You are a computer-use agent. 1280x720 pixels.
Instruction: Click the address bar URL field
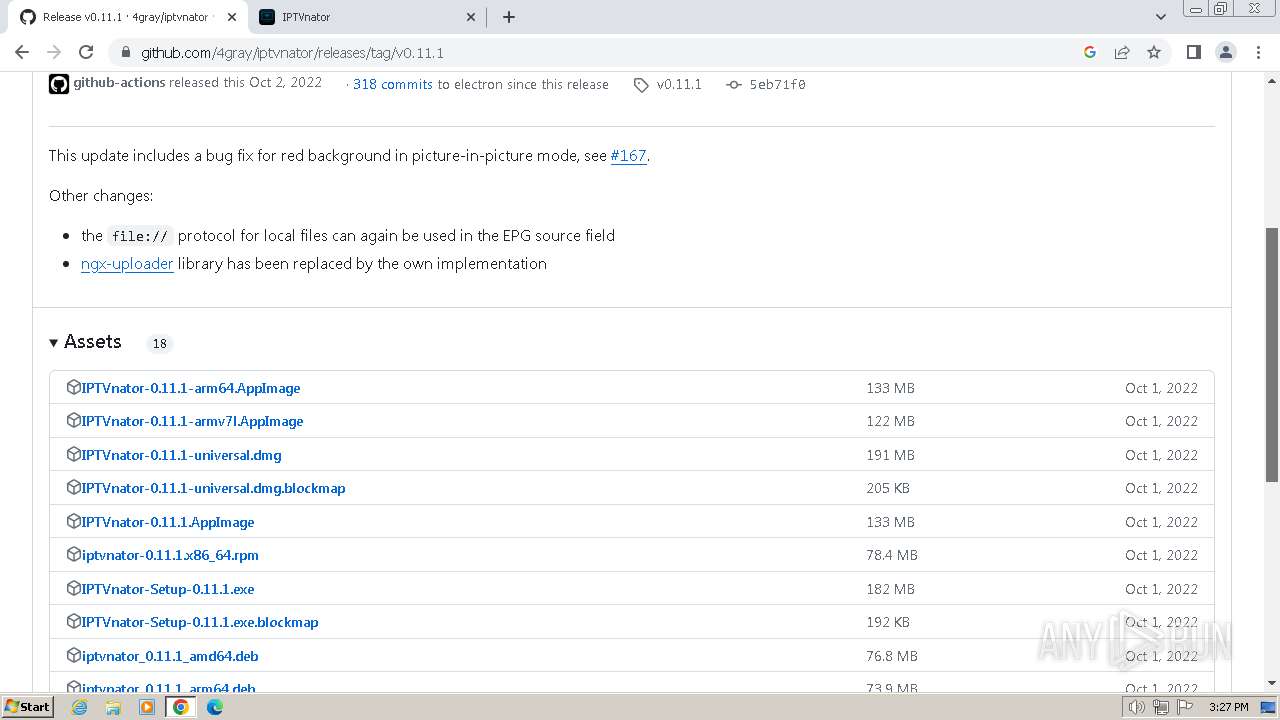pos(600,53)
